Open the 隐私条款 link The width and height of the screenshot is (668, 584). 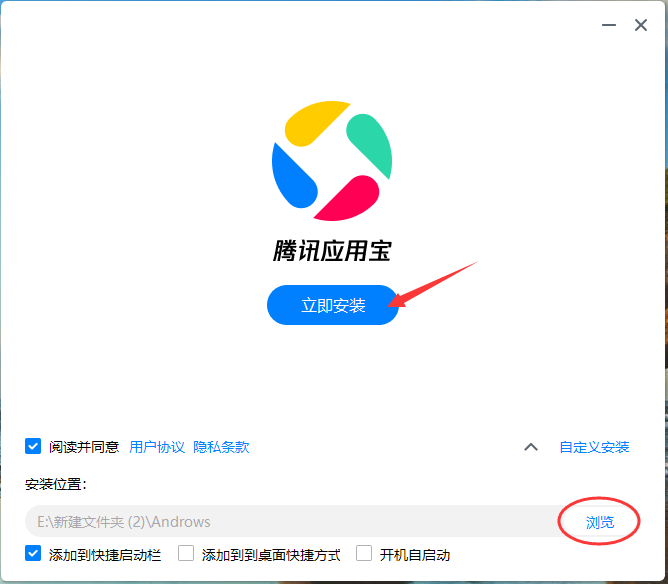tap(221, 447)
